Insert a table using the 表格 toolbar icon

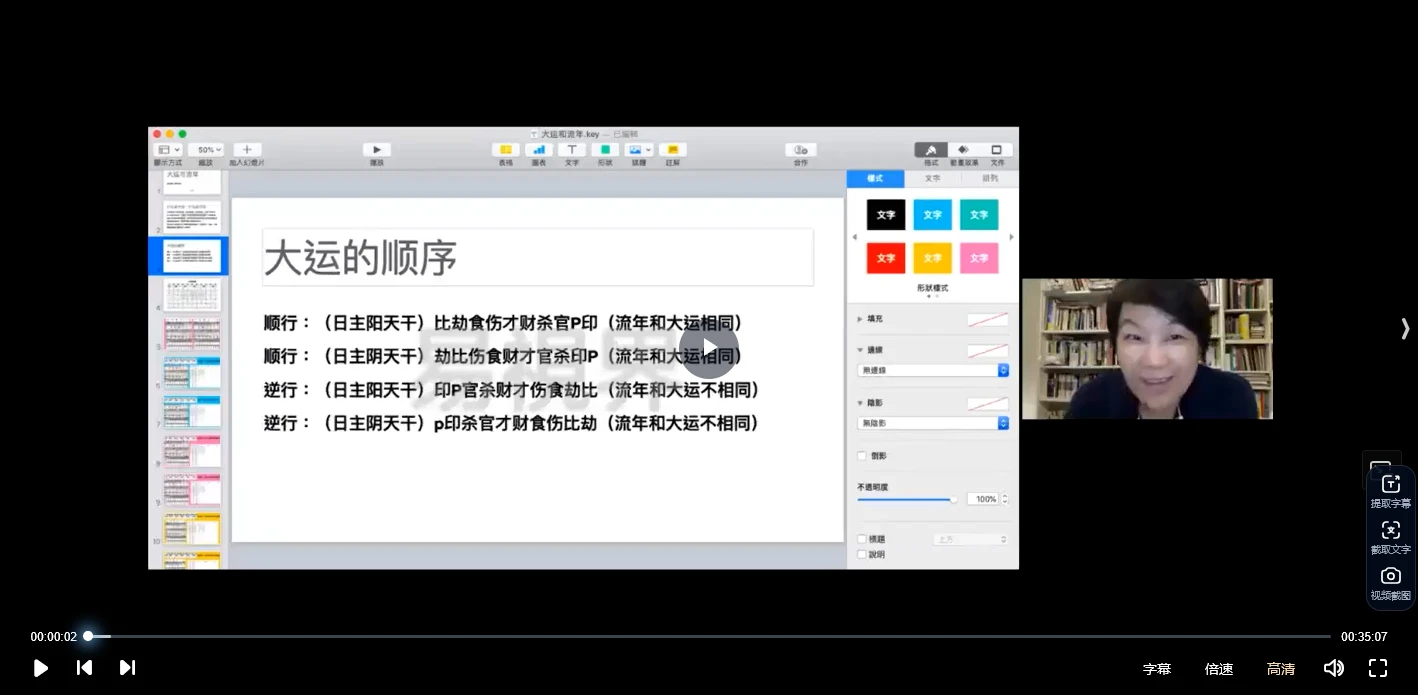pos(505,152)
